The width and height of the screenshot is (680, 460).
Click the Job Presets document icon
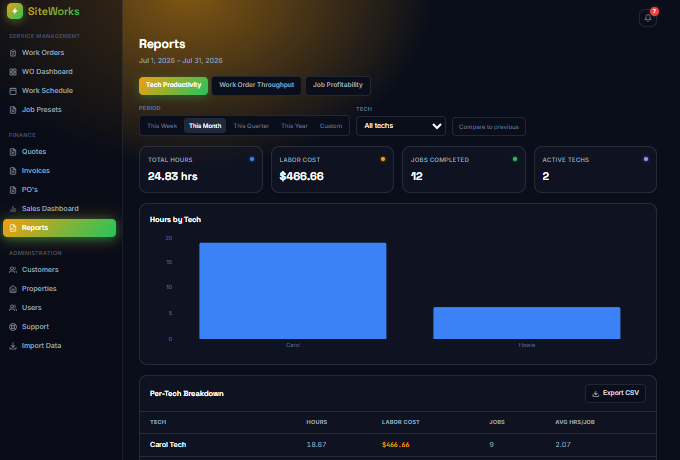(13, 110)
